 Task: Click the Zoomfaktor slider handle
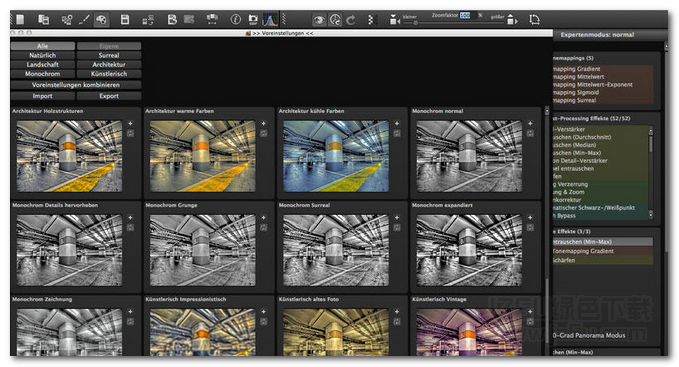click(415, 23)
